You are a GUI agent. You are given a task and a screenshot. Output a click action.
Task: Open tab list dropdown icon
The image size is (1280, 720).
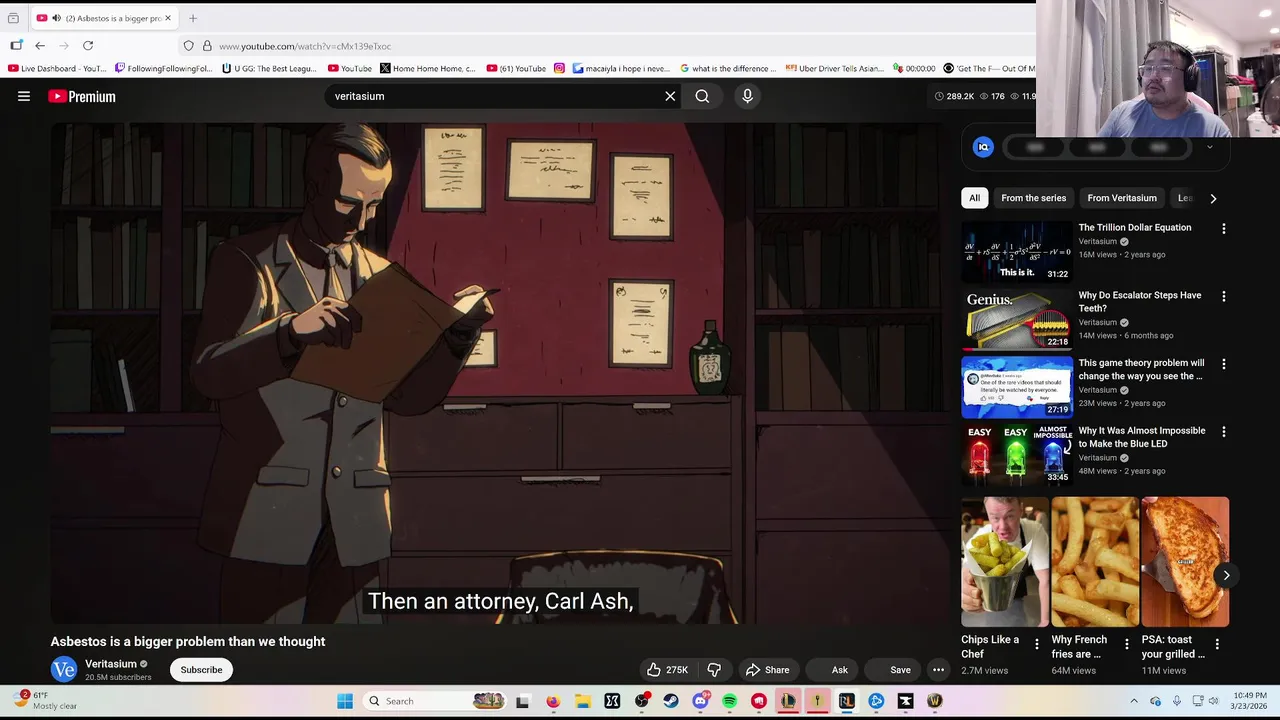click(x=13, y=18)
